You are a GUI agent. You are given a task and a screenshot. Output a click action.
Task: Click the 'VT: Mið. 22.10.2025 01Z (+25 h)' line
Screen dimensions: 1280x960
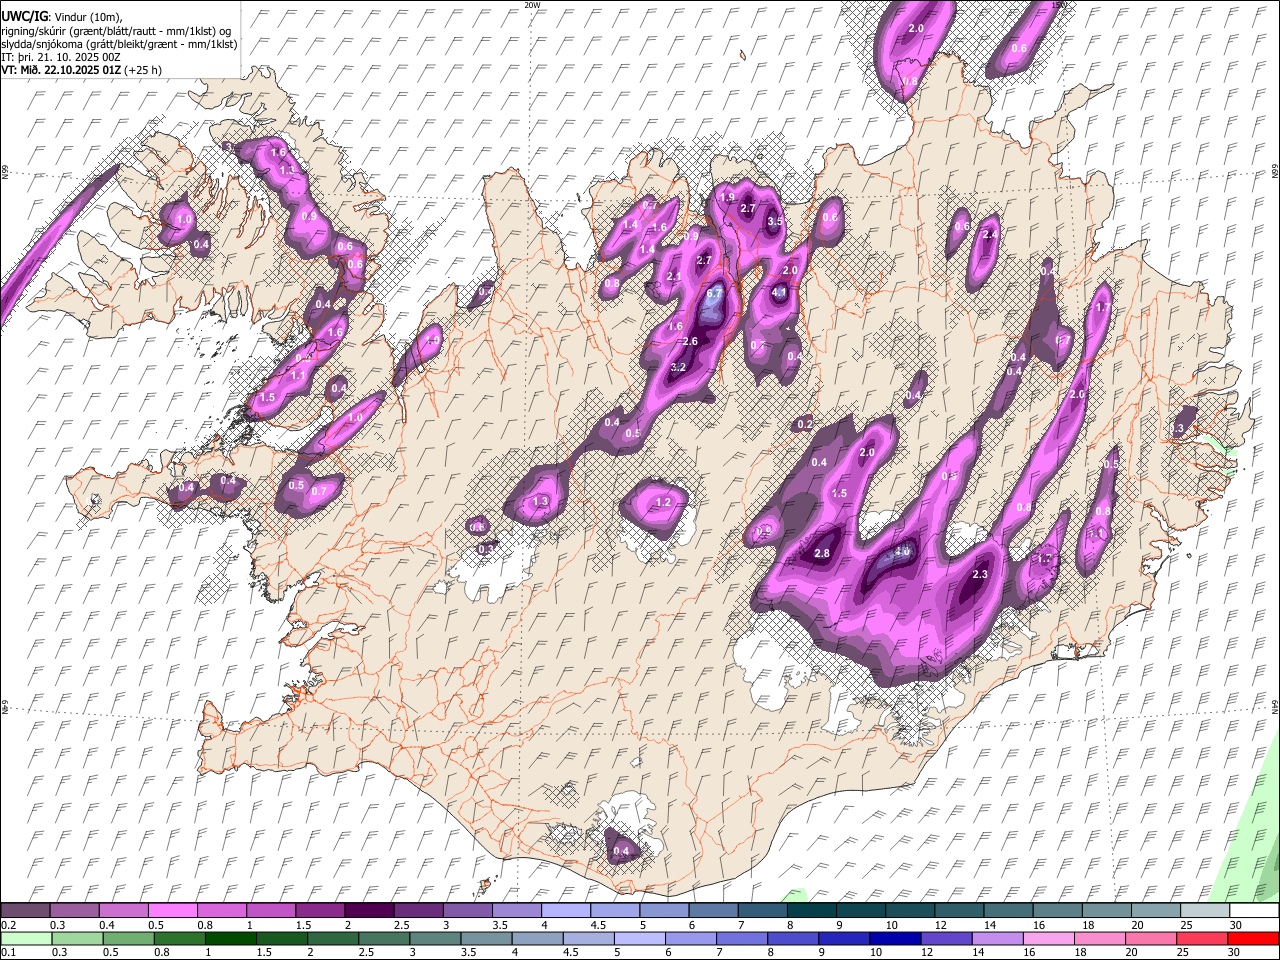point(82,70)
